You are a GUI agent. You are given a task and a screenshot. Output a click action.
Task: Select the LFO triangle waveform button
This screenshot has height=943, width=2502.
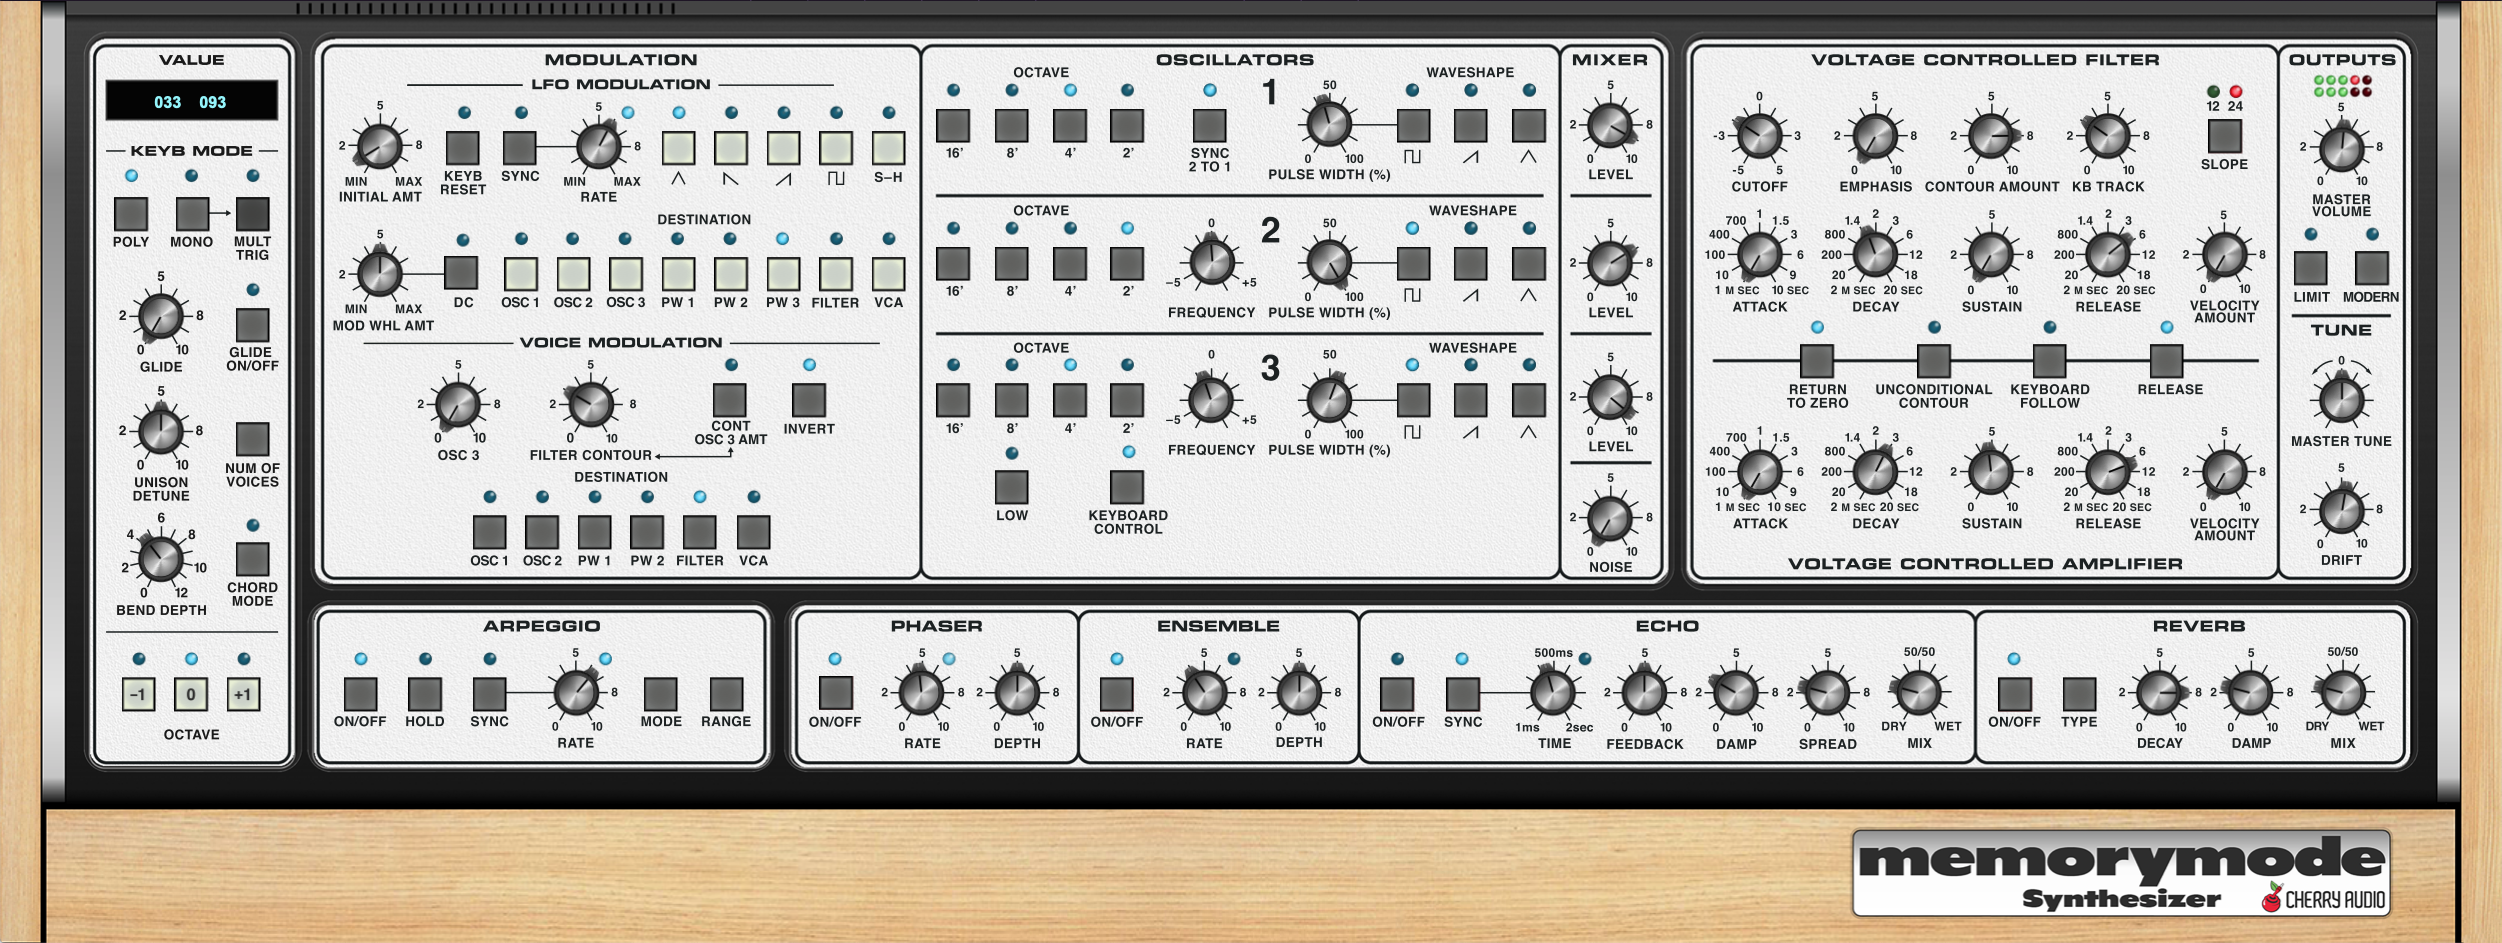click(x=678, y=148)
